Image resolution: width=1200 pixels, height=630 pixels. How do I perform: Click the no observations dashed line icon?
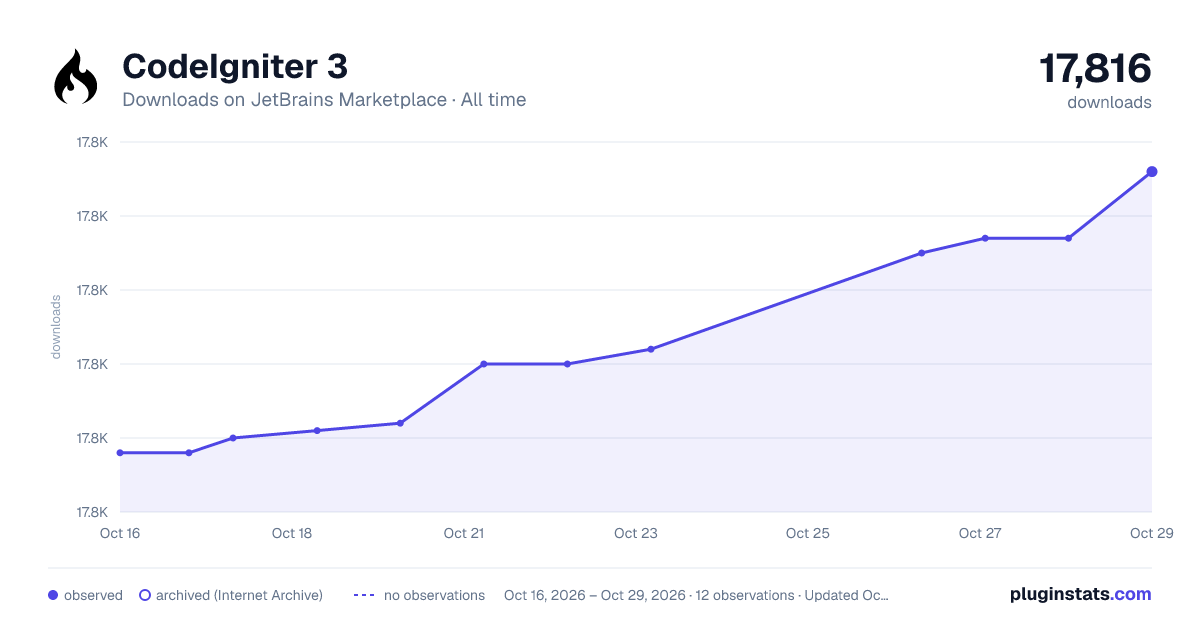364,595
